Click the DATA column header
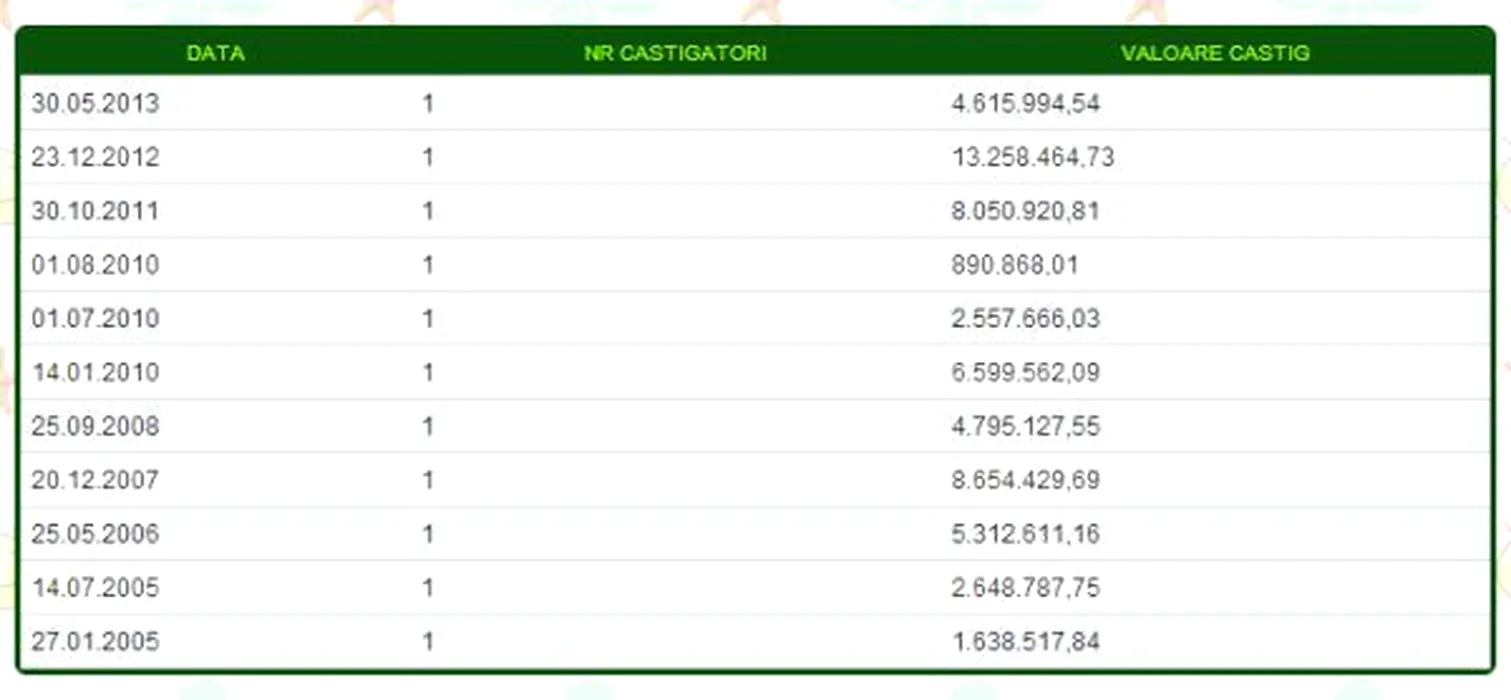1511x700 pixels. click(x=215, y=53)
